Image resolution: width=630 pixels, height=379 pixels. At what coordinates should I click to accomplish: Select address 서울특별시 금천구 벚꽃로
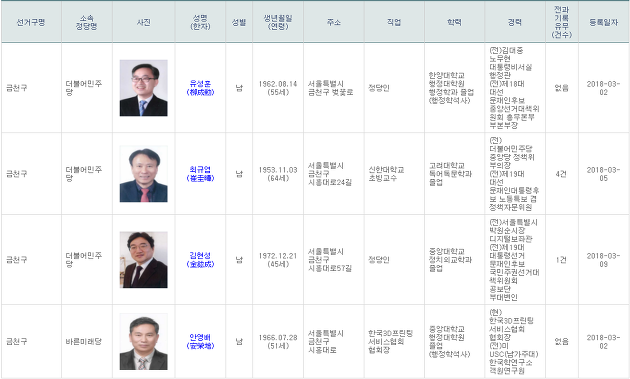pos(330,88)
